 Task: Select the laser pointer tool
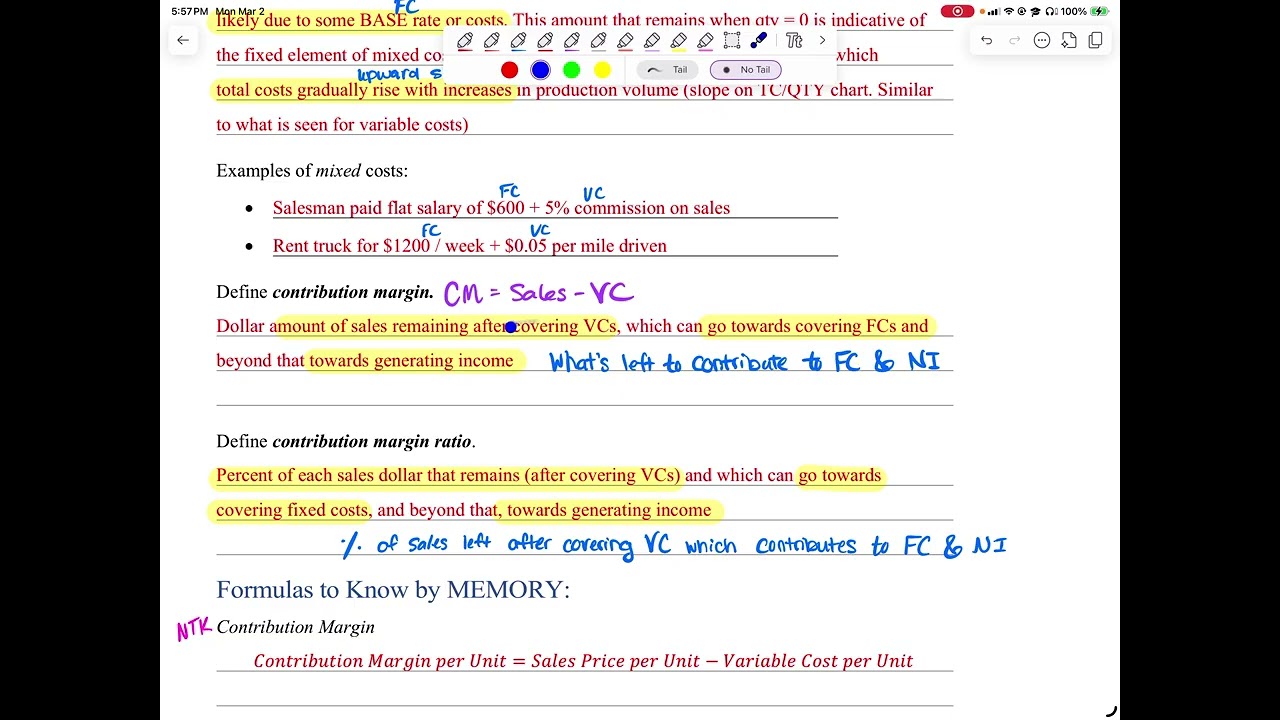758,41
